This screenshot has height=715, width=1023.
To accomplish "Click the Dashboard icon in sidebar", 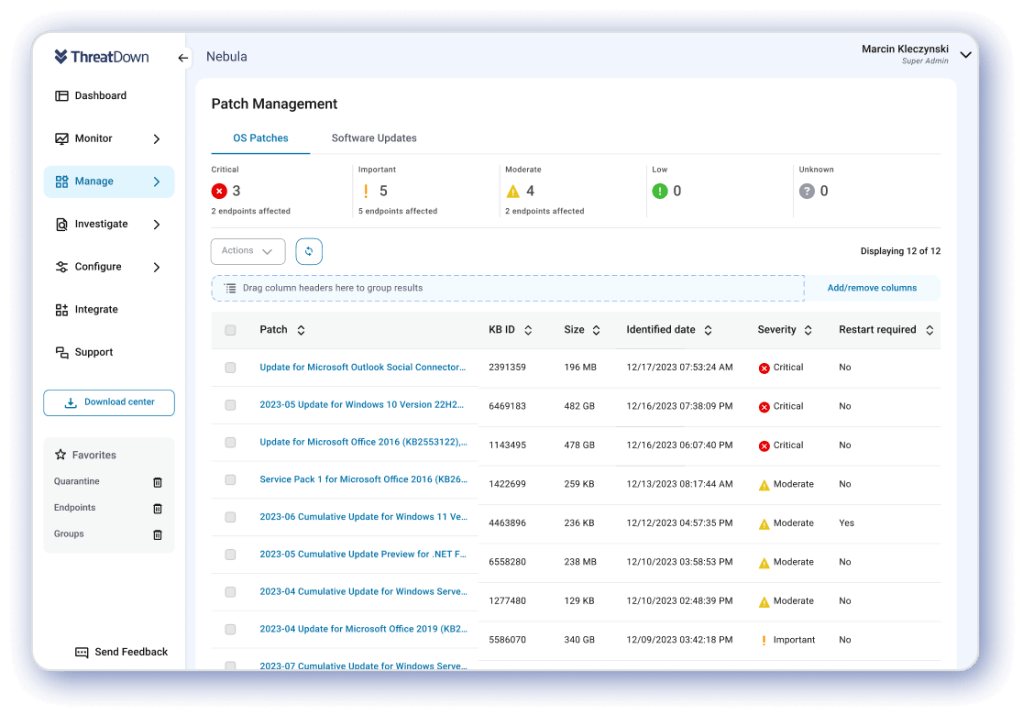I will (x=62, y=96).
